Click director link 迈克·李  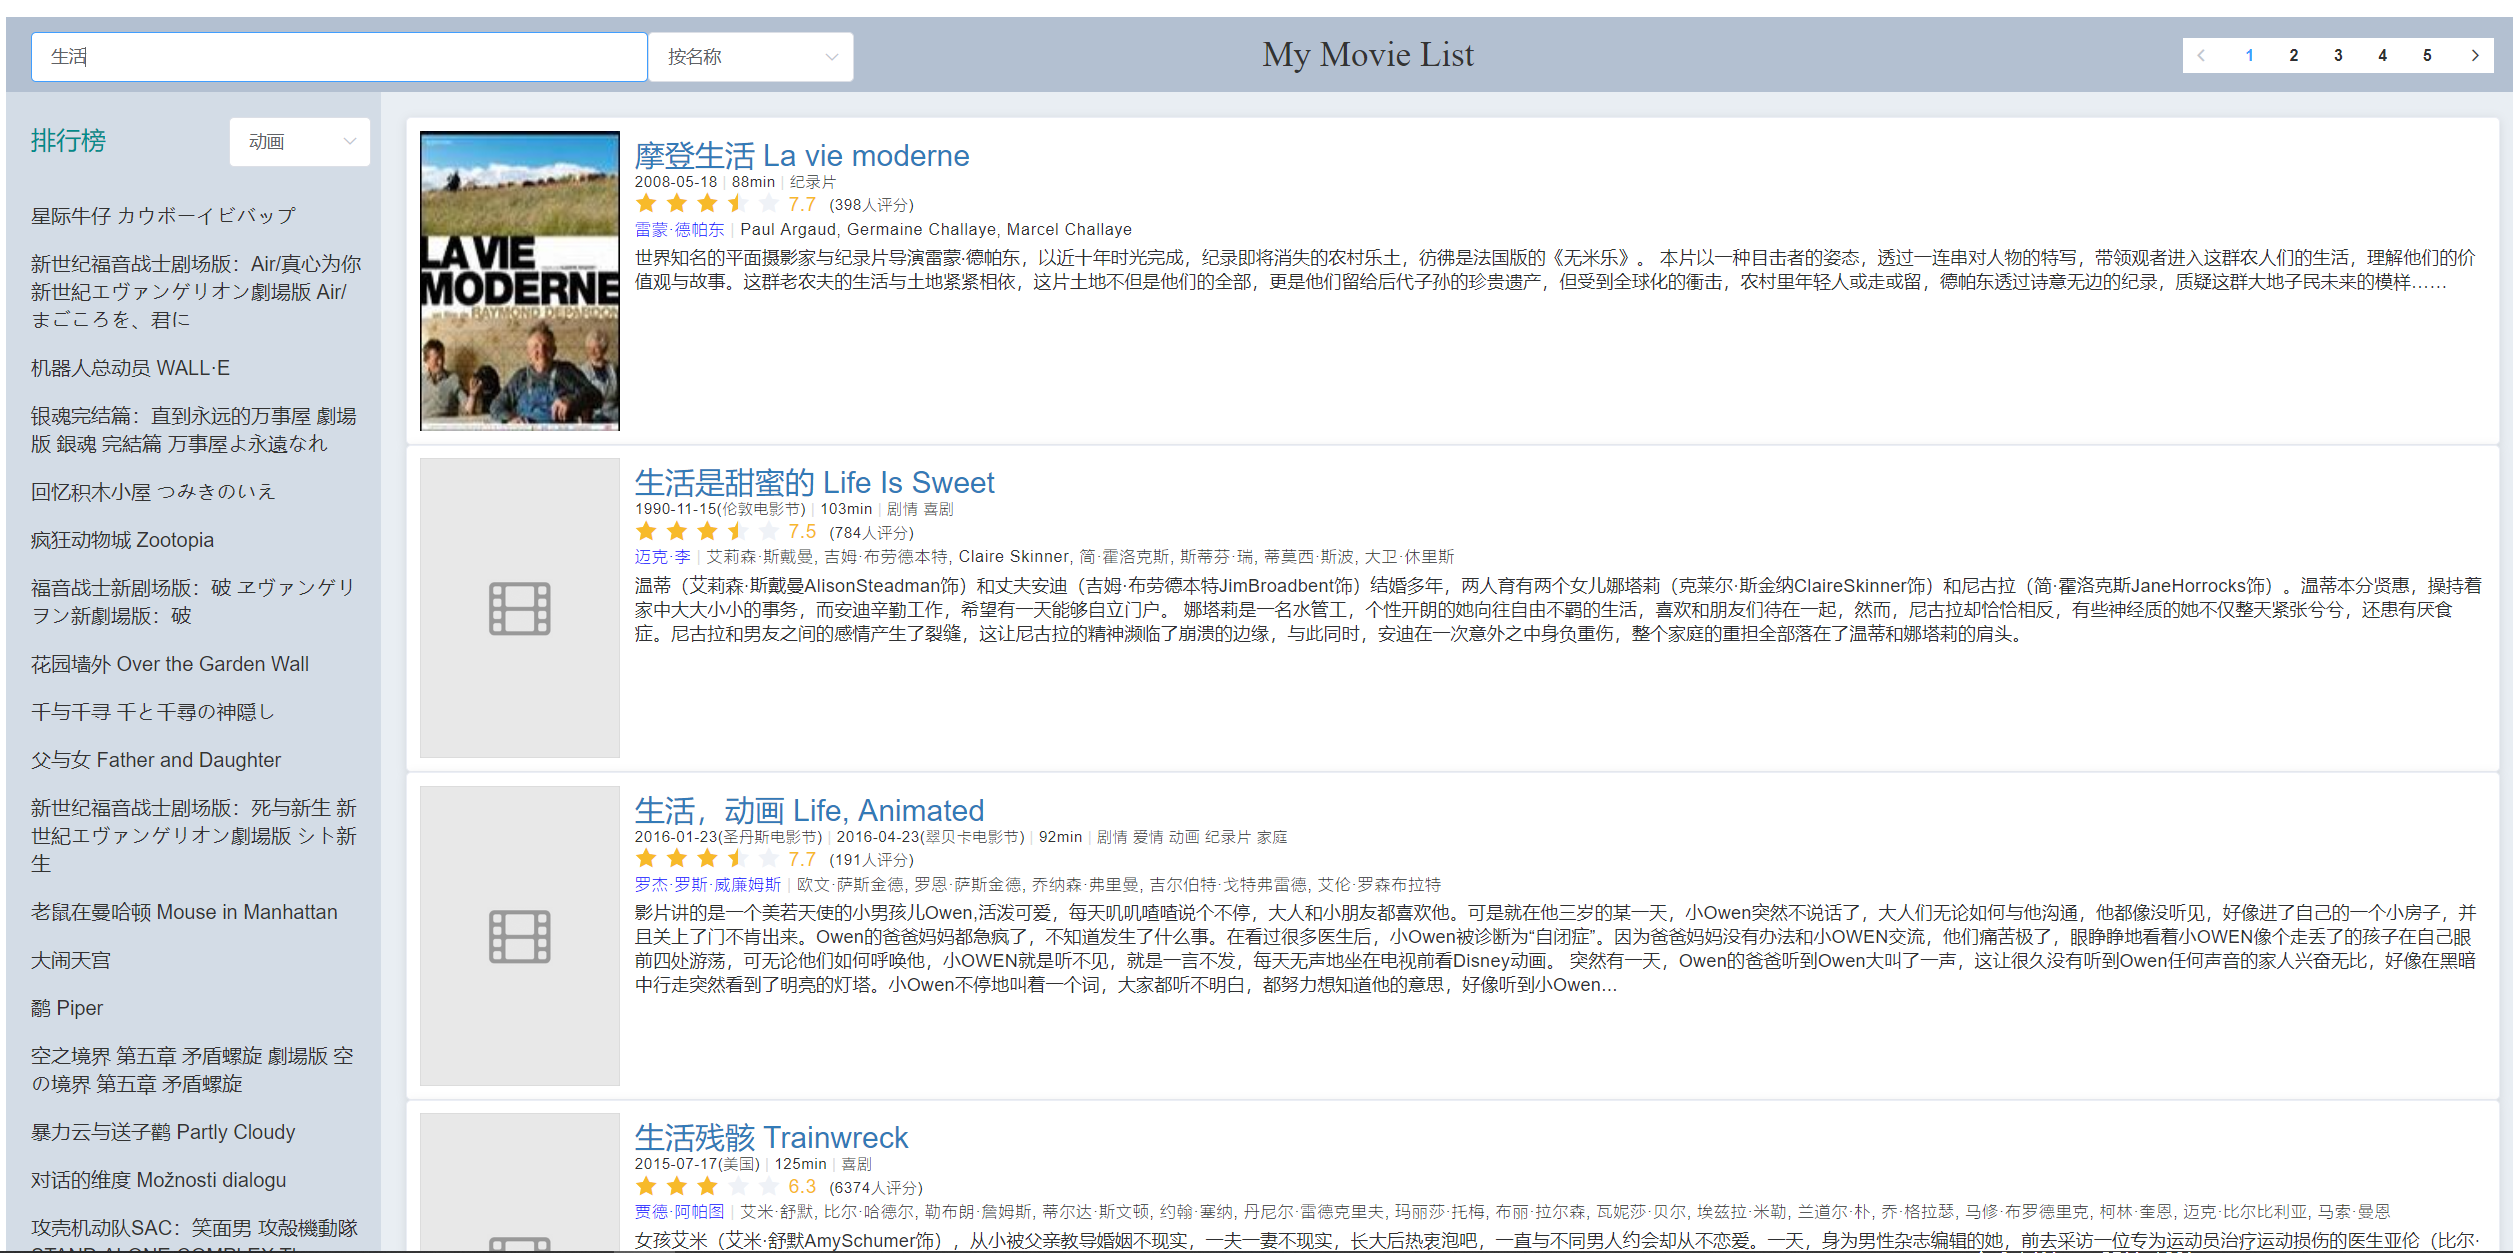[x=662, y=557]
